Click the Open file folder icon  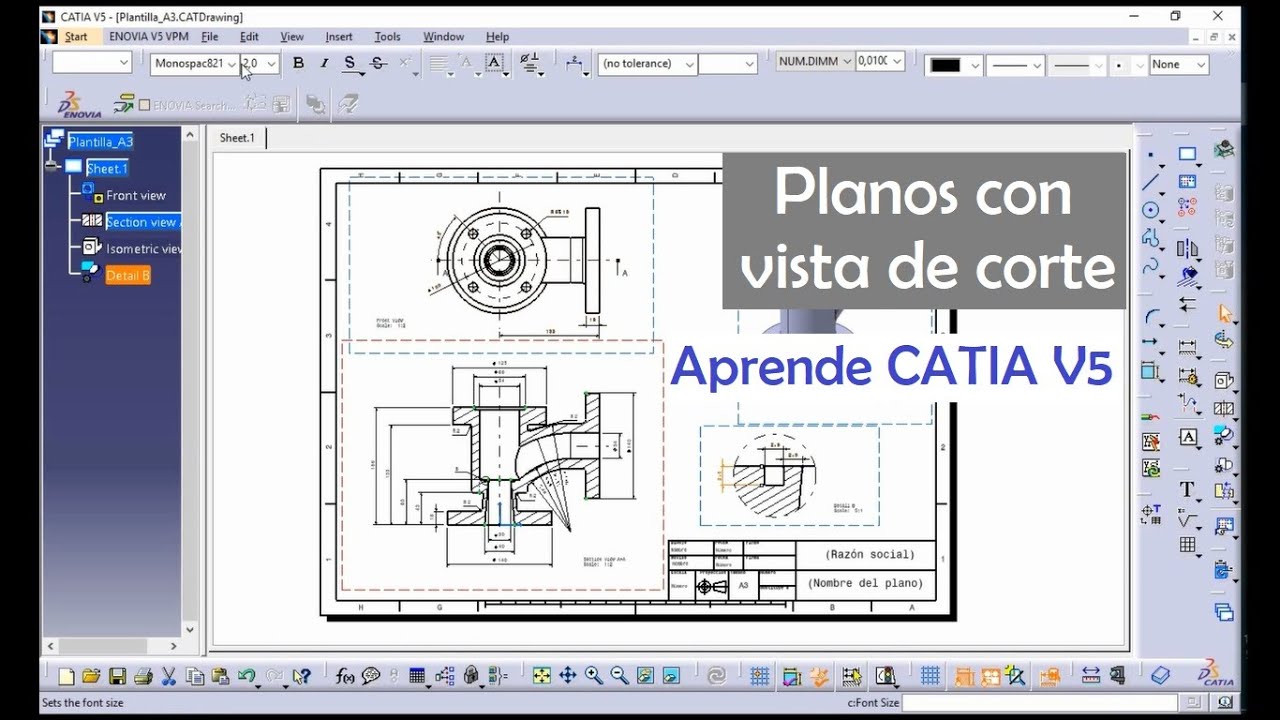click(x=91, y=676)
